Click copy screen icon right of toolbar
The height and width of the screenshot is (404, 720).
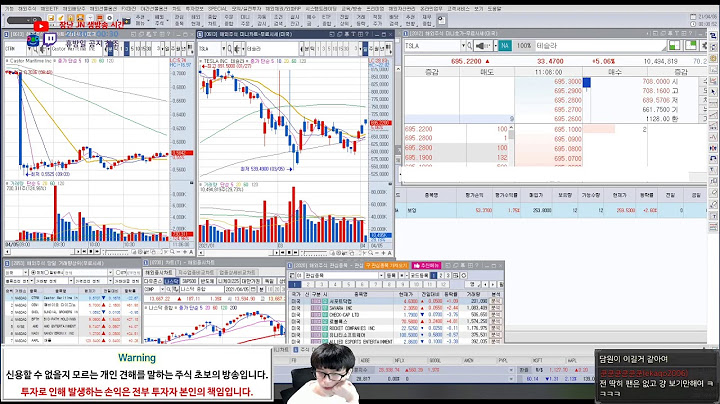click(441, 20)
